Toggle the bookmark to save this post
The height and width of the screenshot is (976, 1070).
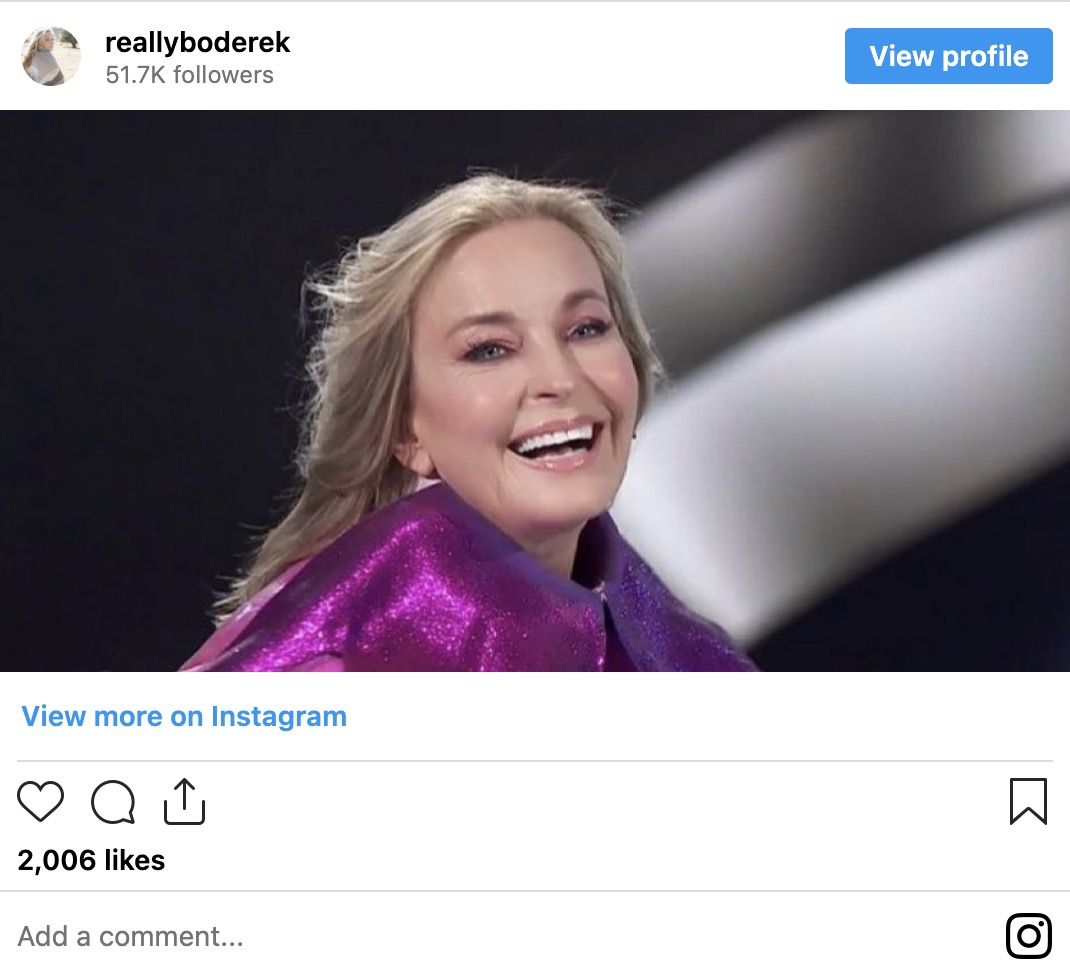[1028, 801]
